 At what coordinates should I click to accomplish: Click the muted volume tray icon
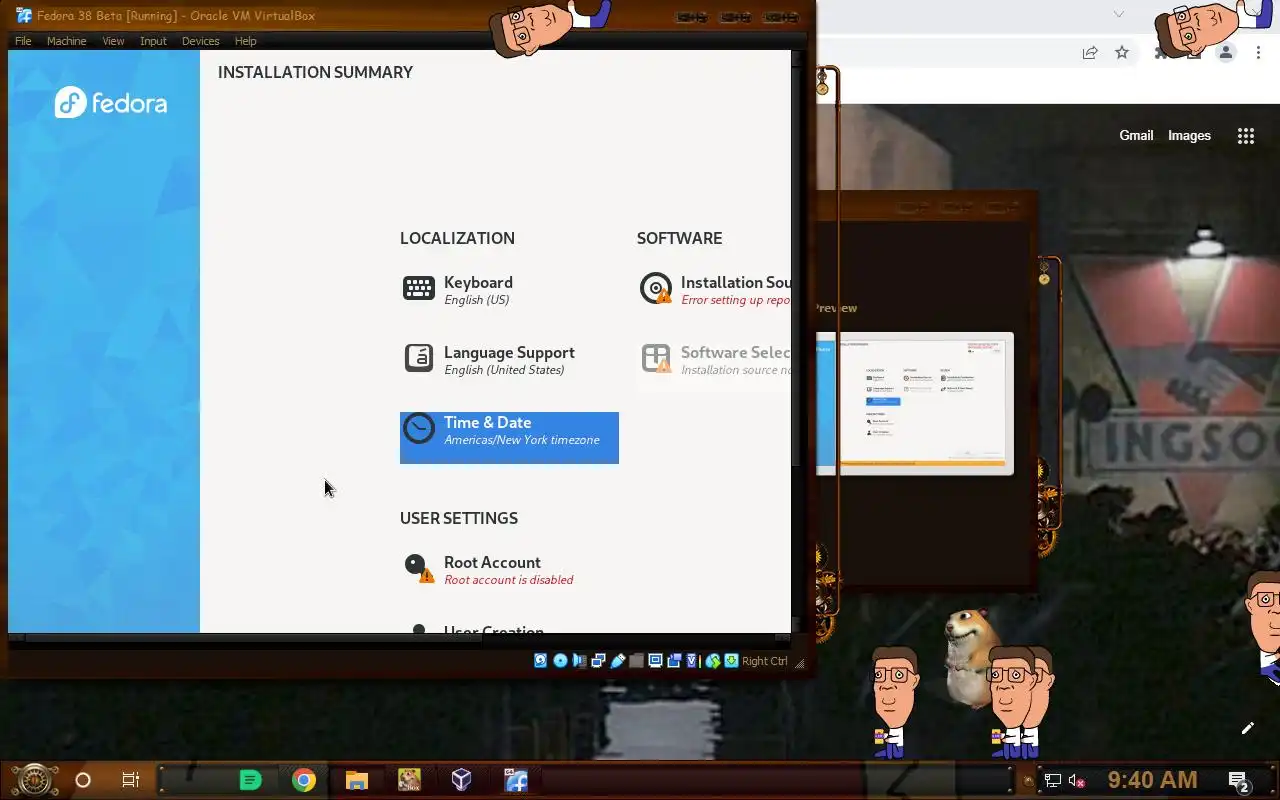point(1077,781)
